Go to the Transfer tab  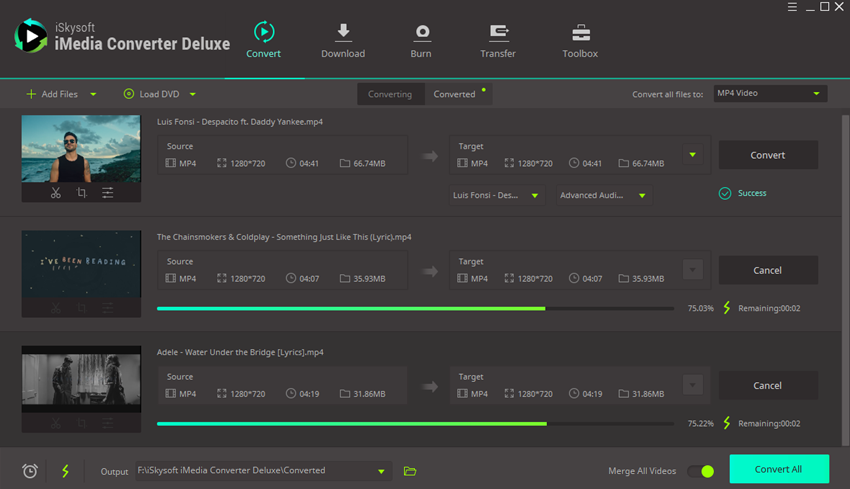pos(498,40)
